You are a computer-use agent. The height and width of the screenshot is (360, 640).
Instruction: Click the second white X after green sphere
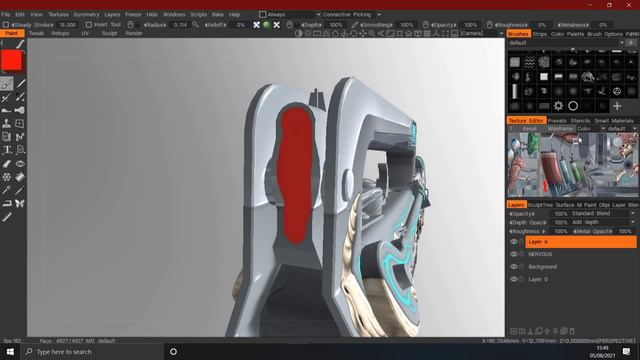277,25
